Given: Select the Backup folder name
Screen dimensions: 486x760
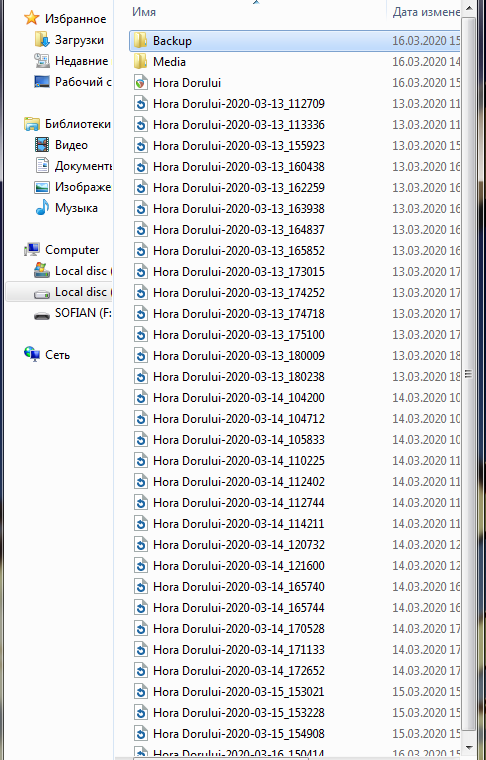Looking at the screenshot, I should tap(172, 41).
